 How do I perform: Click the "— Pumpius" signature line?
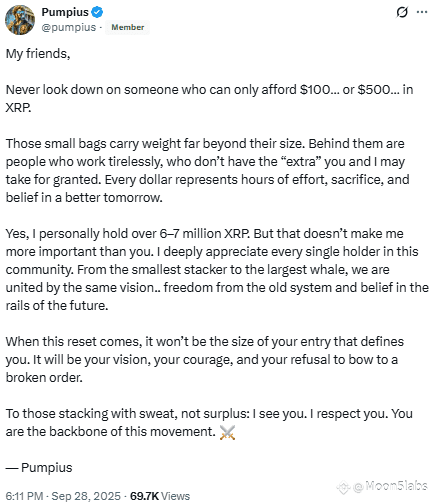pyautogui.click(x=39, y=467)
